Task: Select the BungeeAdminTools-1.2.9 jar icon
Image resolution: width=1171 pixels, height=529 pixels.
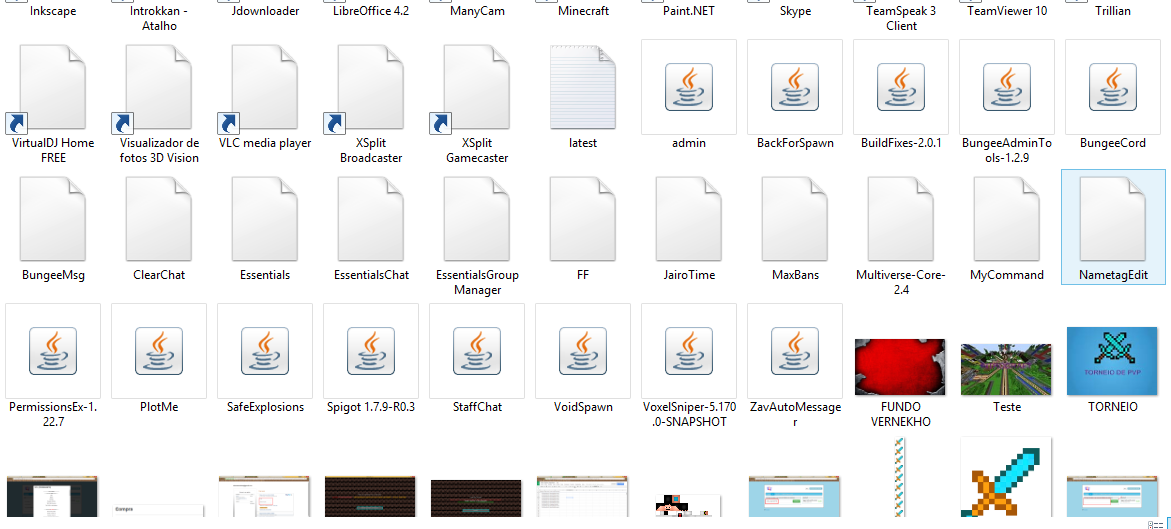Action: (1007, 87)
